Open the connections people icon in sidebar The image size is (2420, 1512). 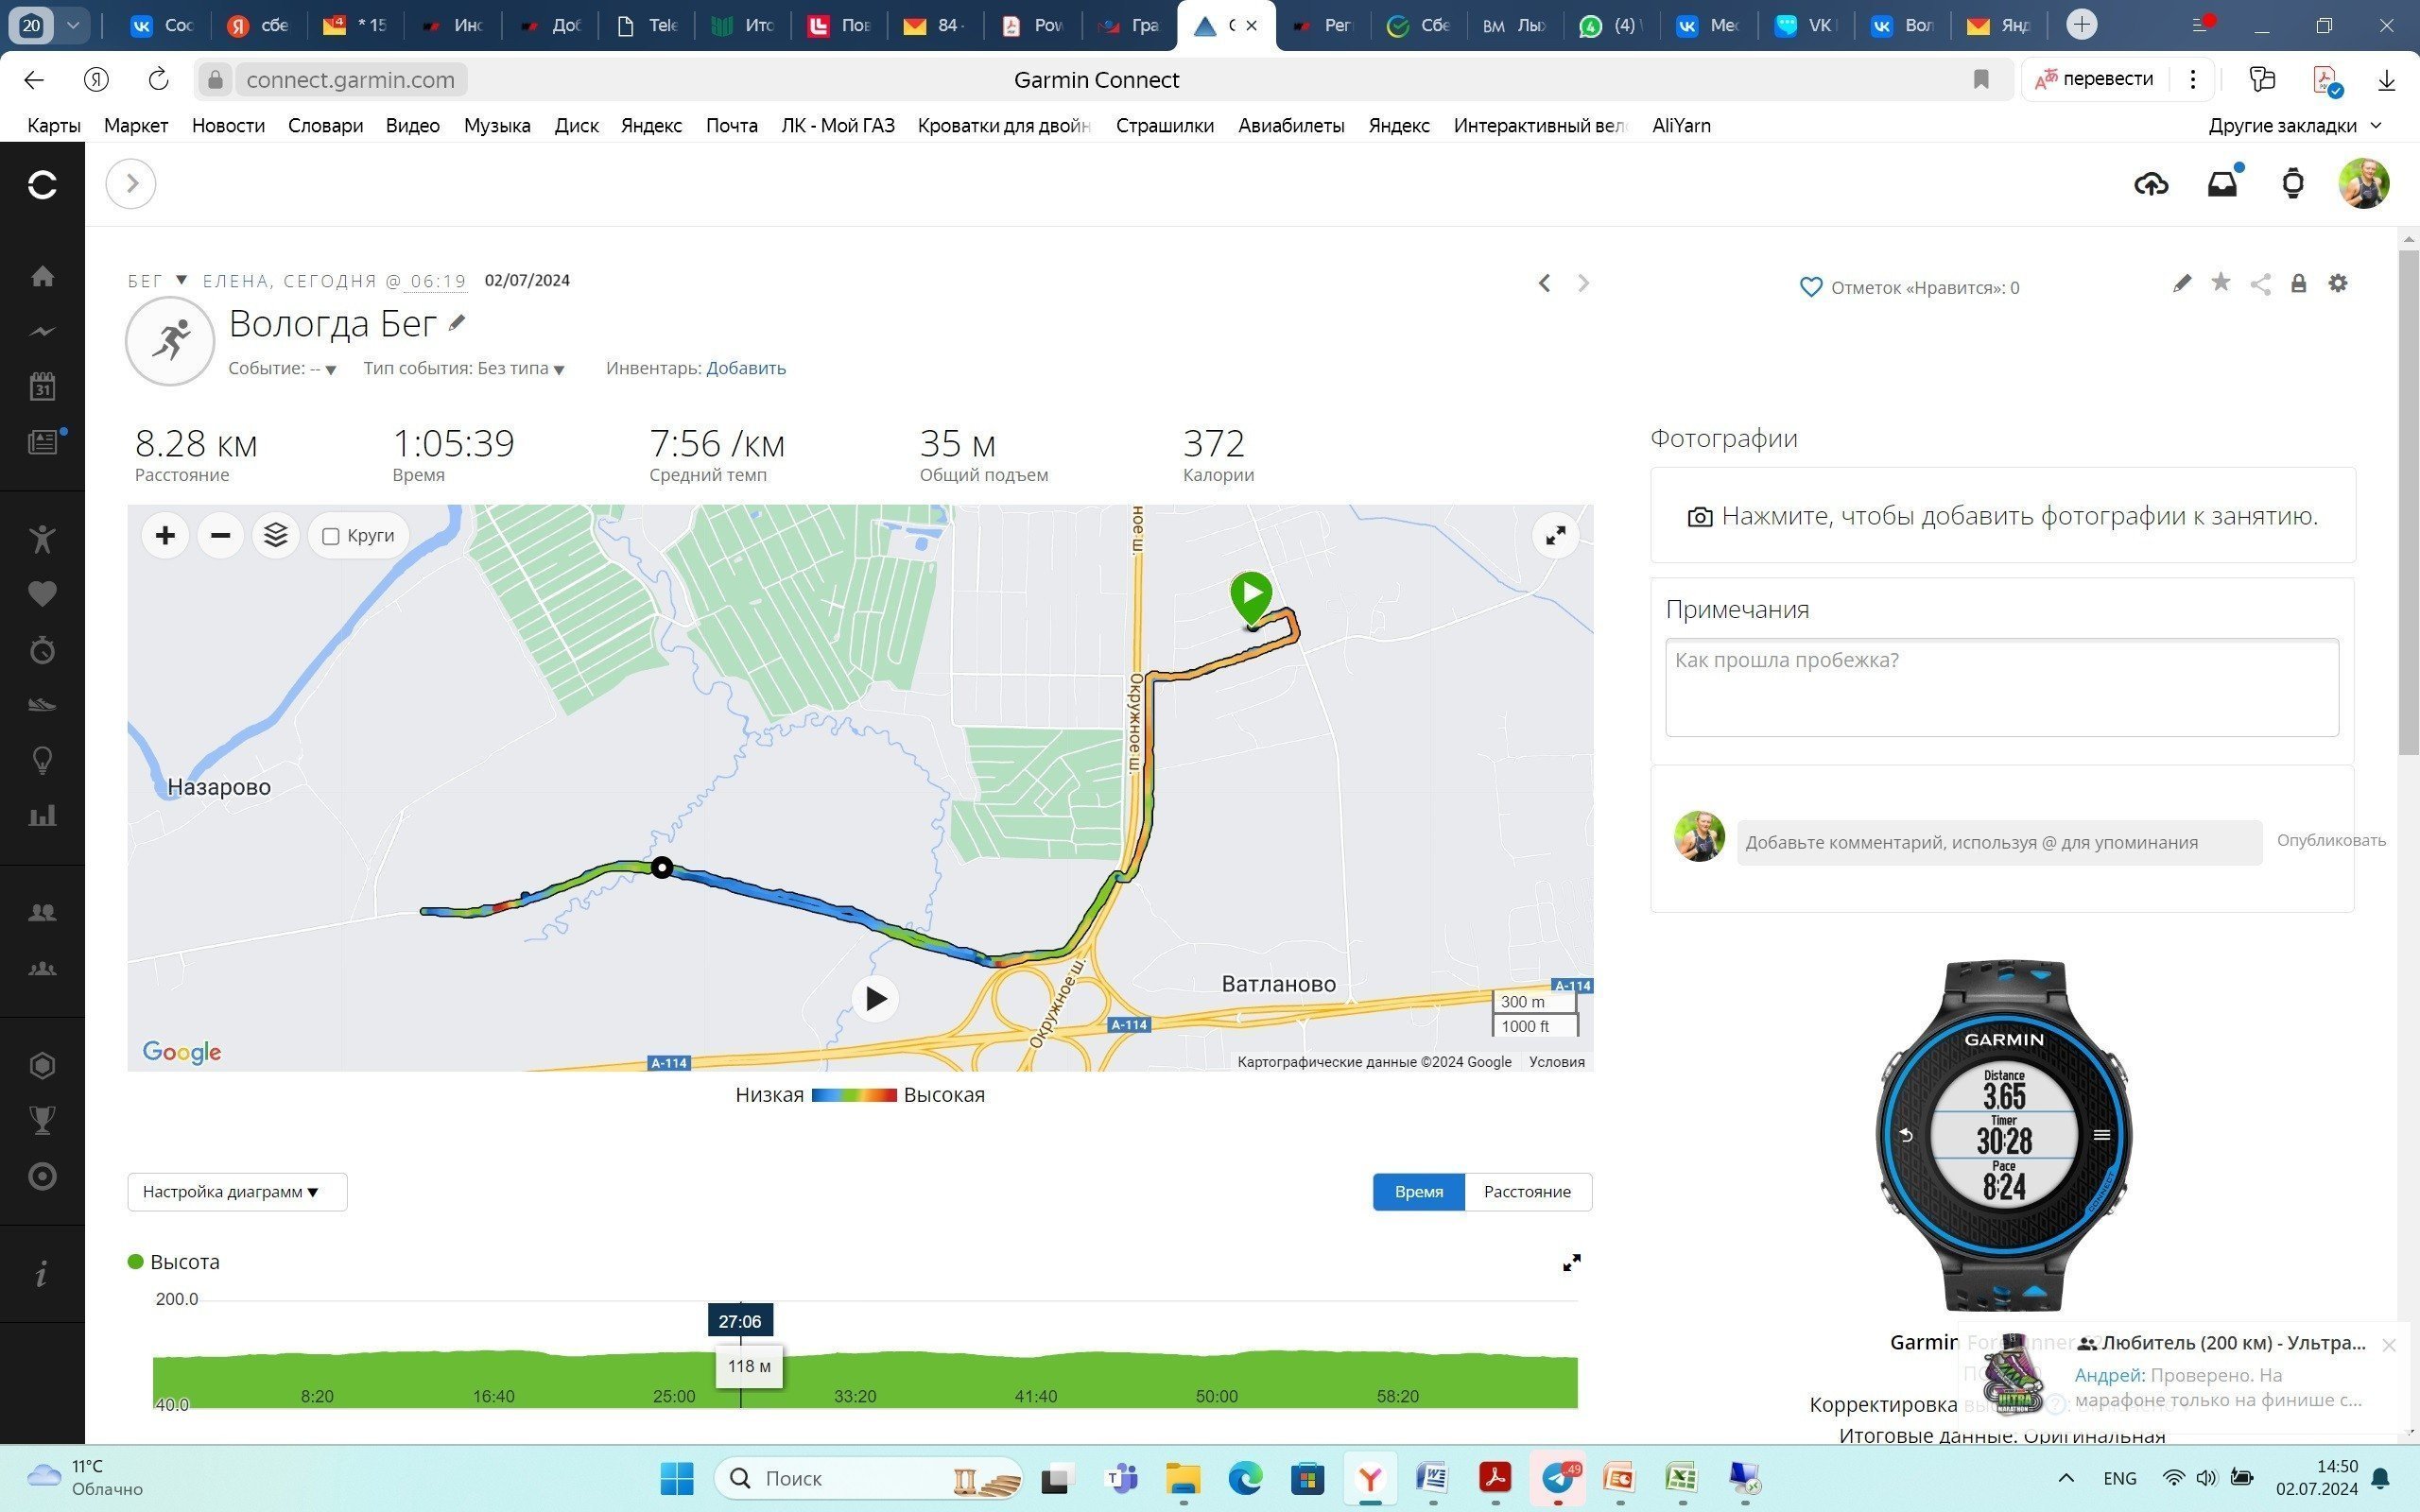(x=42, y=912)
